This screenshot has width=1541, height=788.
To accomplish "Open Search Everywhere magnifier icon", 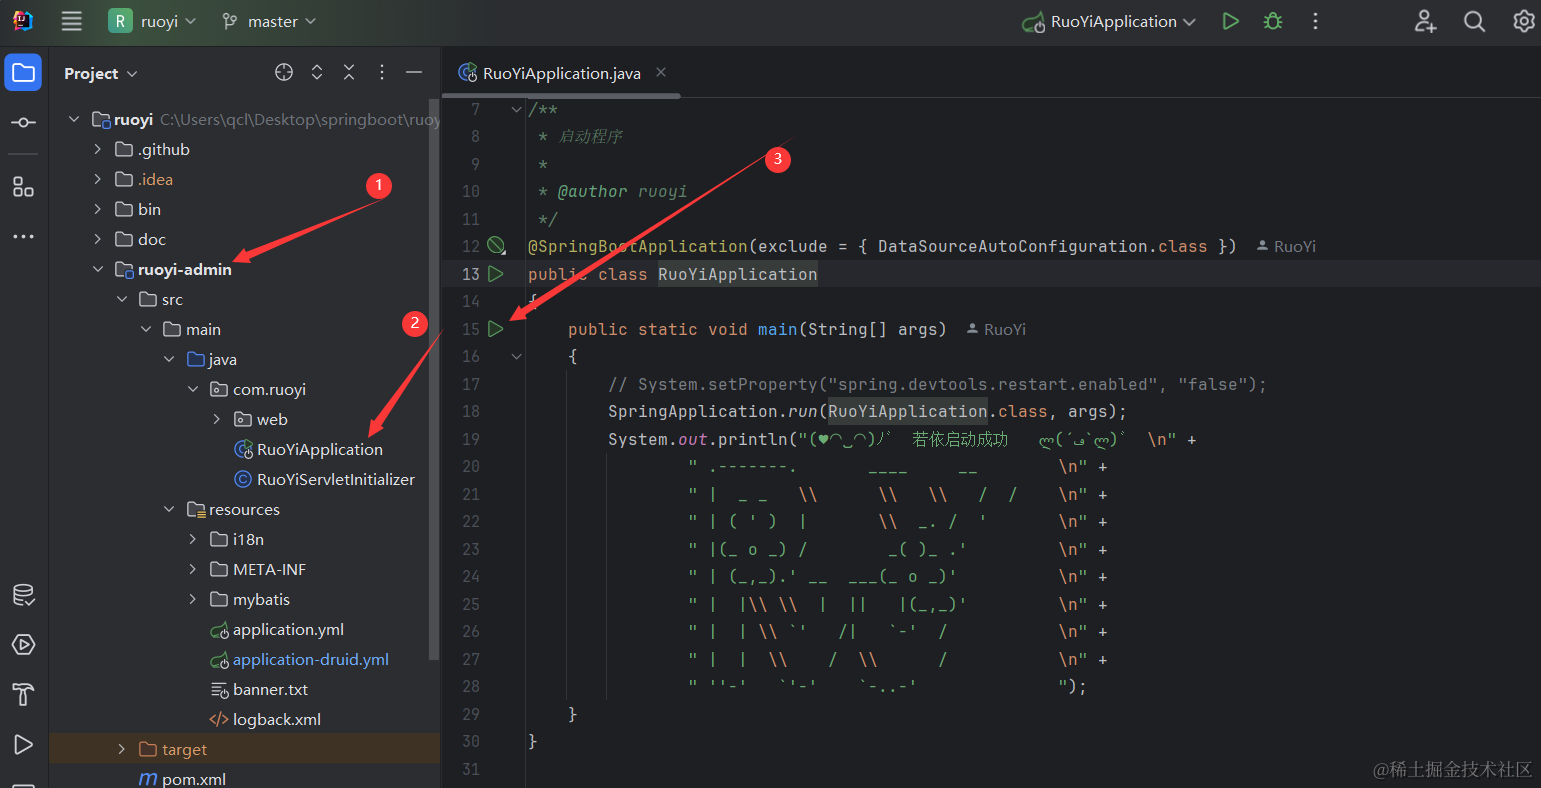I will coord(1474,21).
